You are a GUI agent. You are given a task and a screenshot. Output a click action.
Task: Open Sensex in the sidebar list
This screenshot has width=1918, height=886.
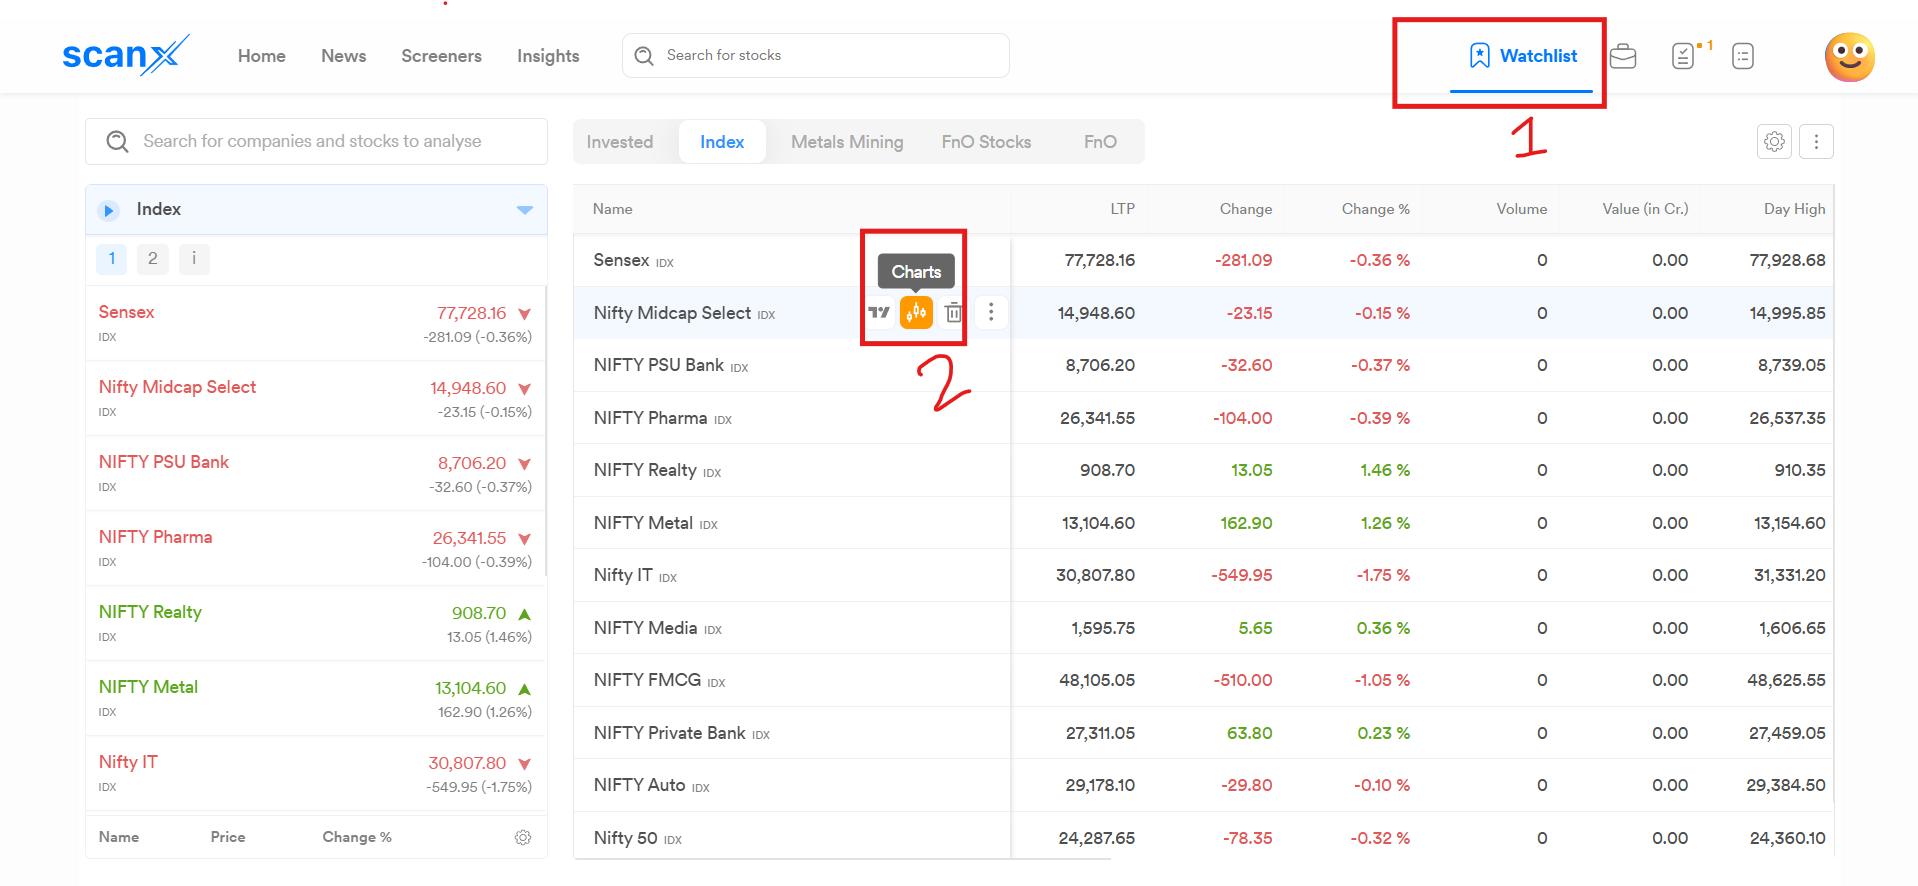[316, 323]
